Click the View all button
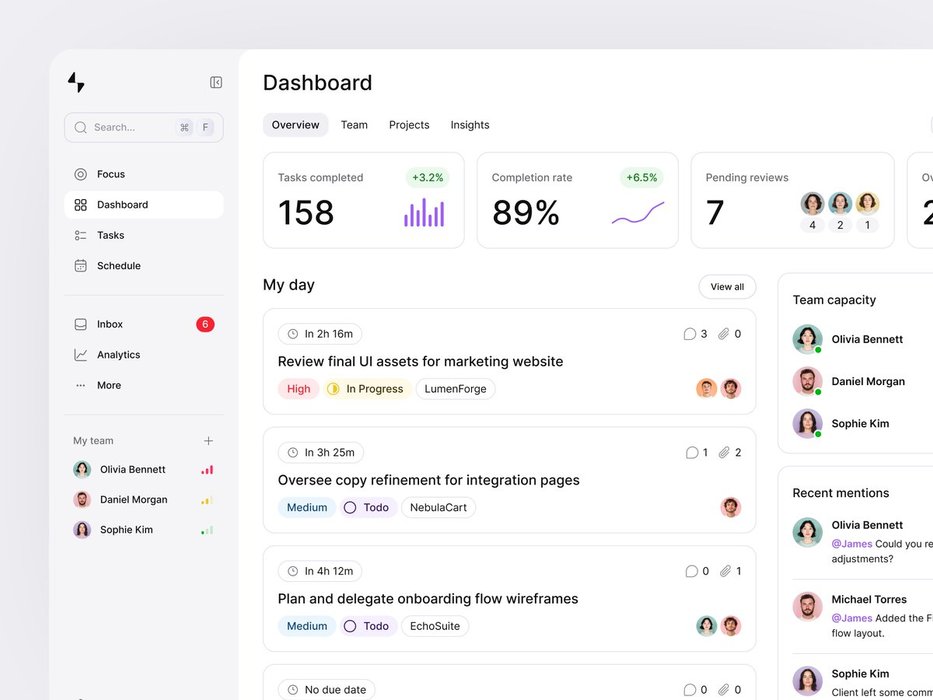The height and width of the screenshot is (700, 933). [x=727, y=287]
